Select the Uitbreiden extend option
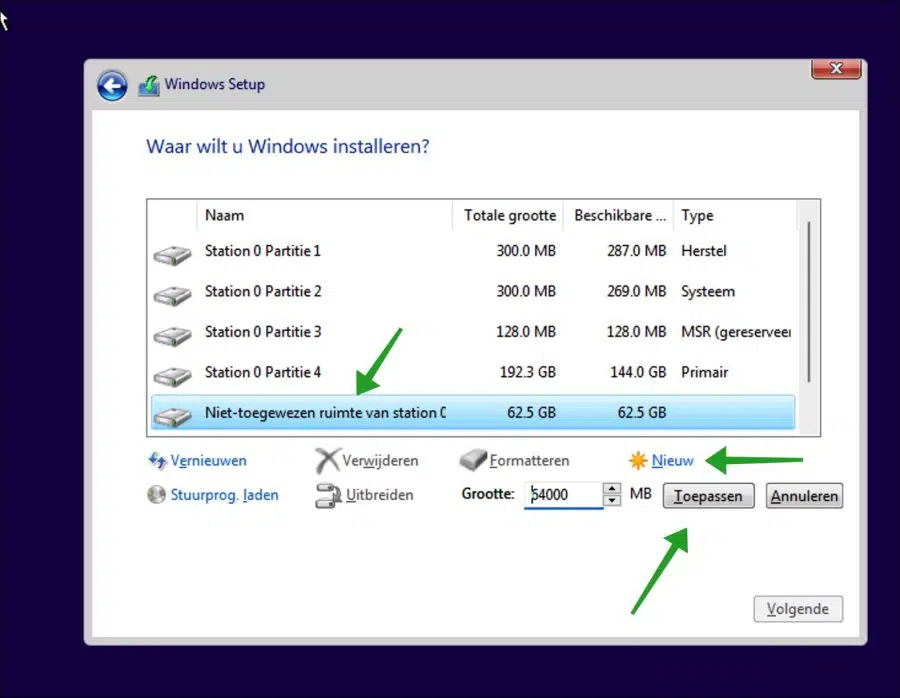The width and height of the screenshot is (900, 698). coord(379,495)
